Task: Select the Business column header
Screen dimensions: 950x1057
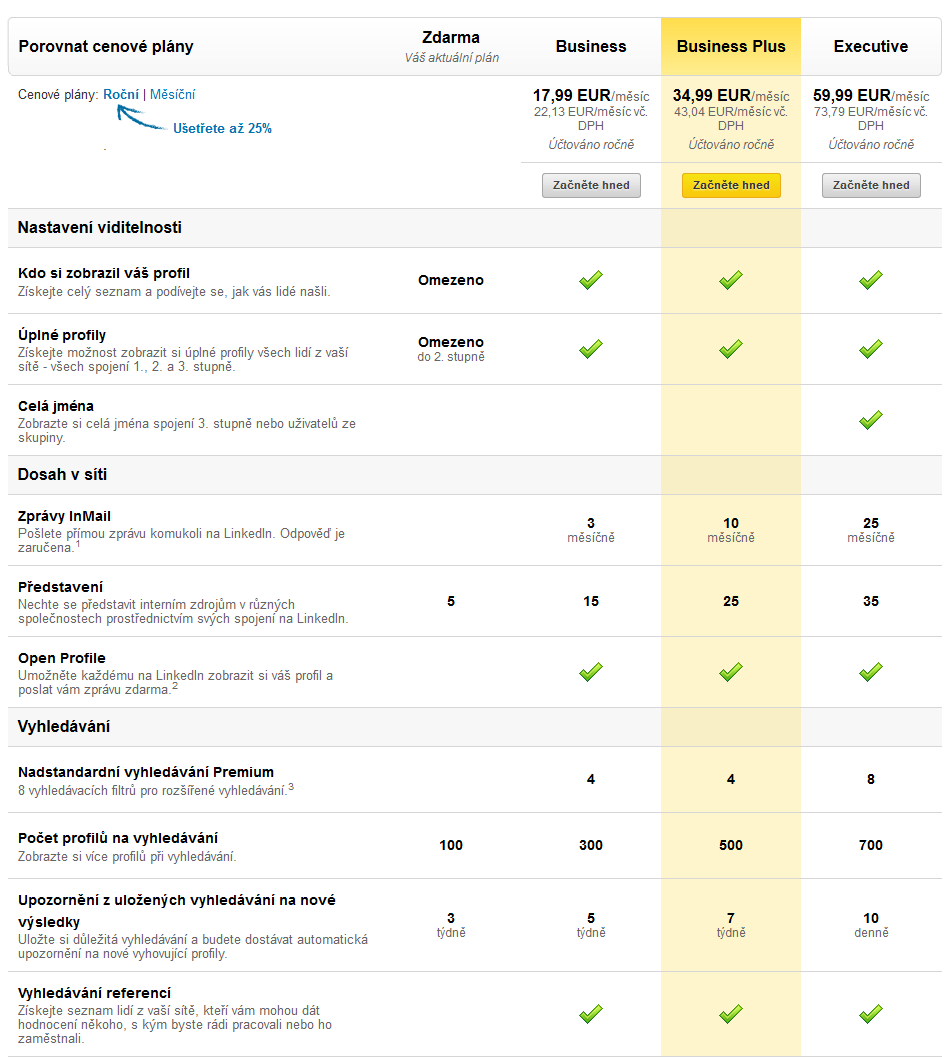Action: [x=591, y=47]
